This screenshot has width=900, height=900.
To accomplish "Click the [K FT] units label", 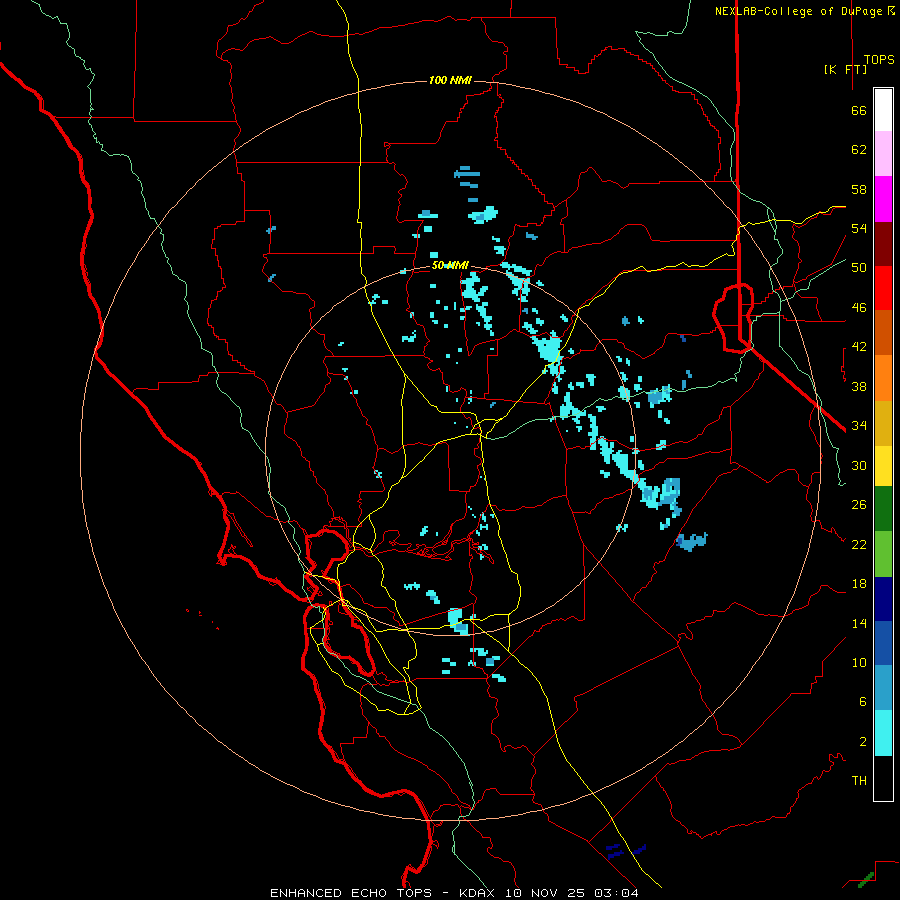I will click(845, 69).
